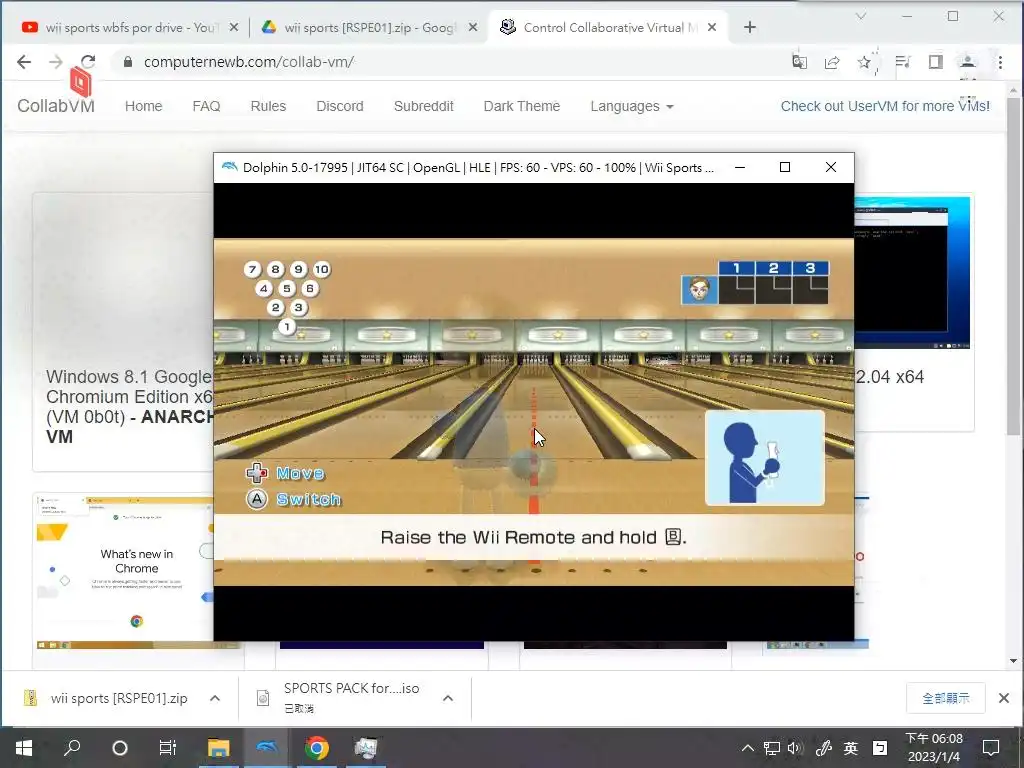Viewport: 1024px width, 768px height.
Task: Open the volume speaker icon in system tray
Action: (x=795, y=748)
